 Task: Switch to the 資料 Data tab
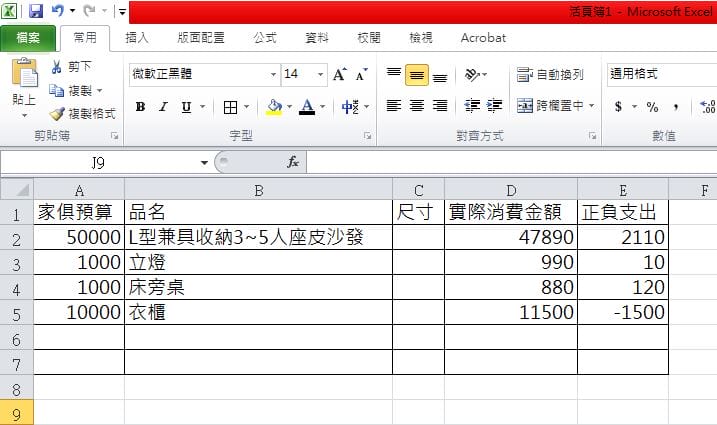click(x=317, y=38)
